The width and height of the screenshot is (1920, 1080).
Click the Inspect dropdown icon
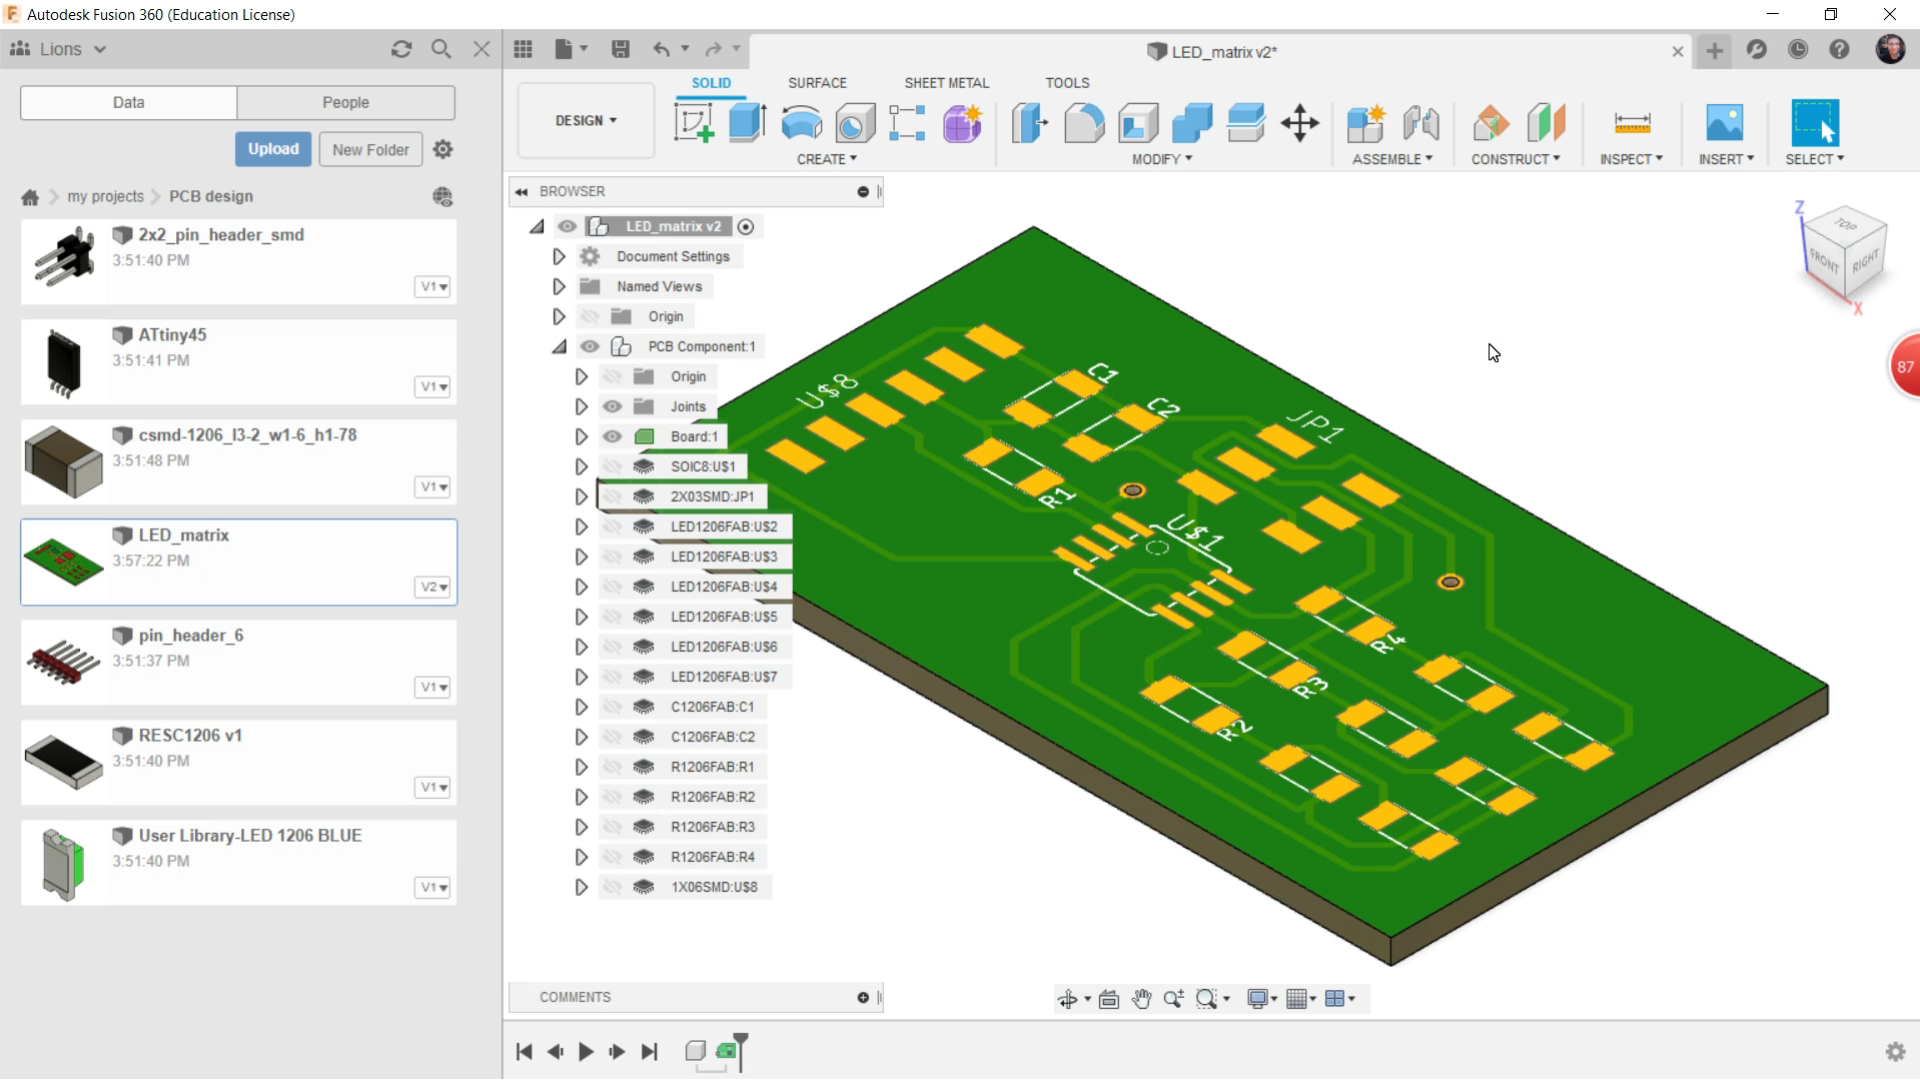click(x=1658, y=158)
